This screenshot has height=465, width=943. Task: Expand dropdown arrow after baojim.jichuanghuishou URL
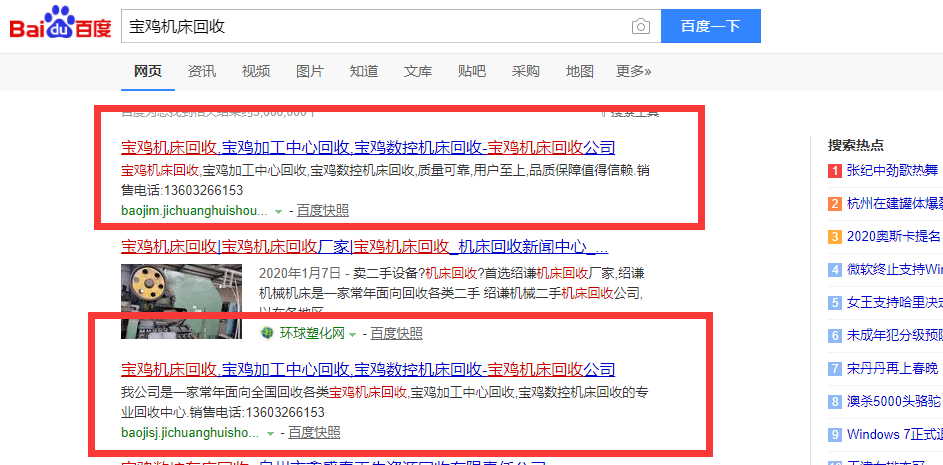click(x=278, y=212)
